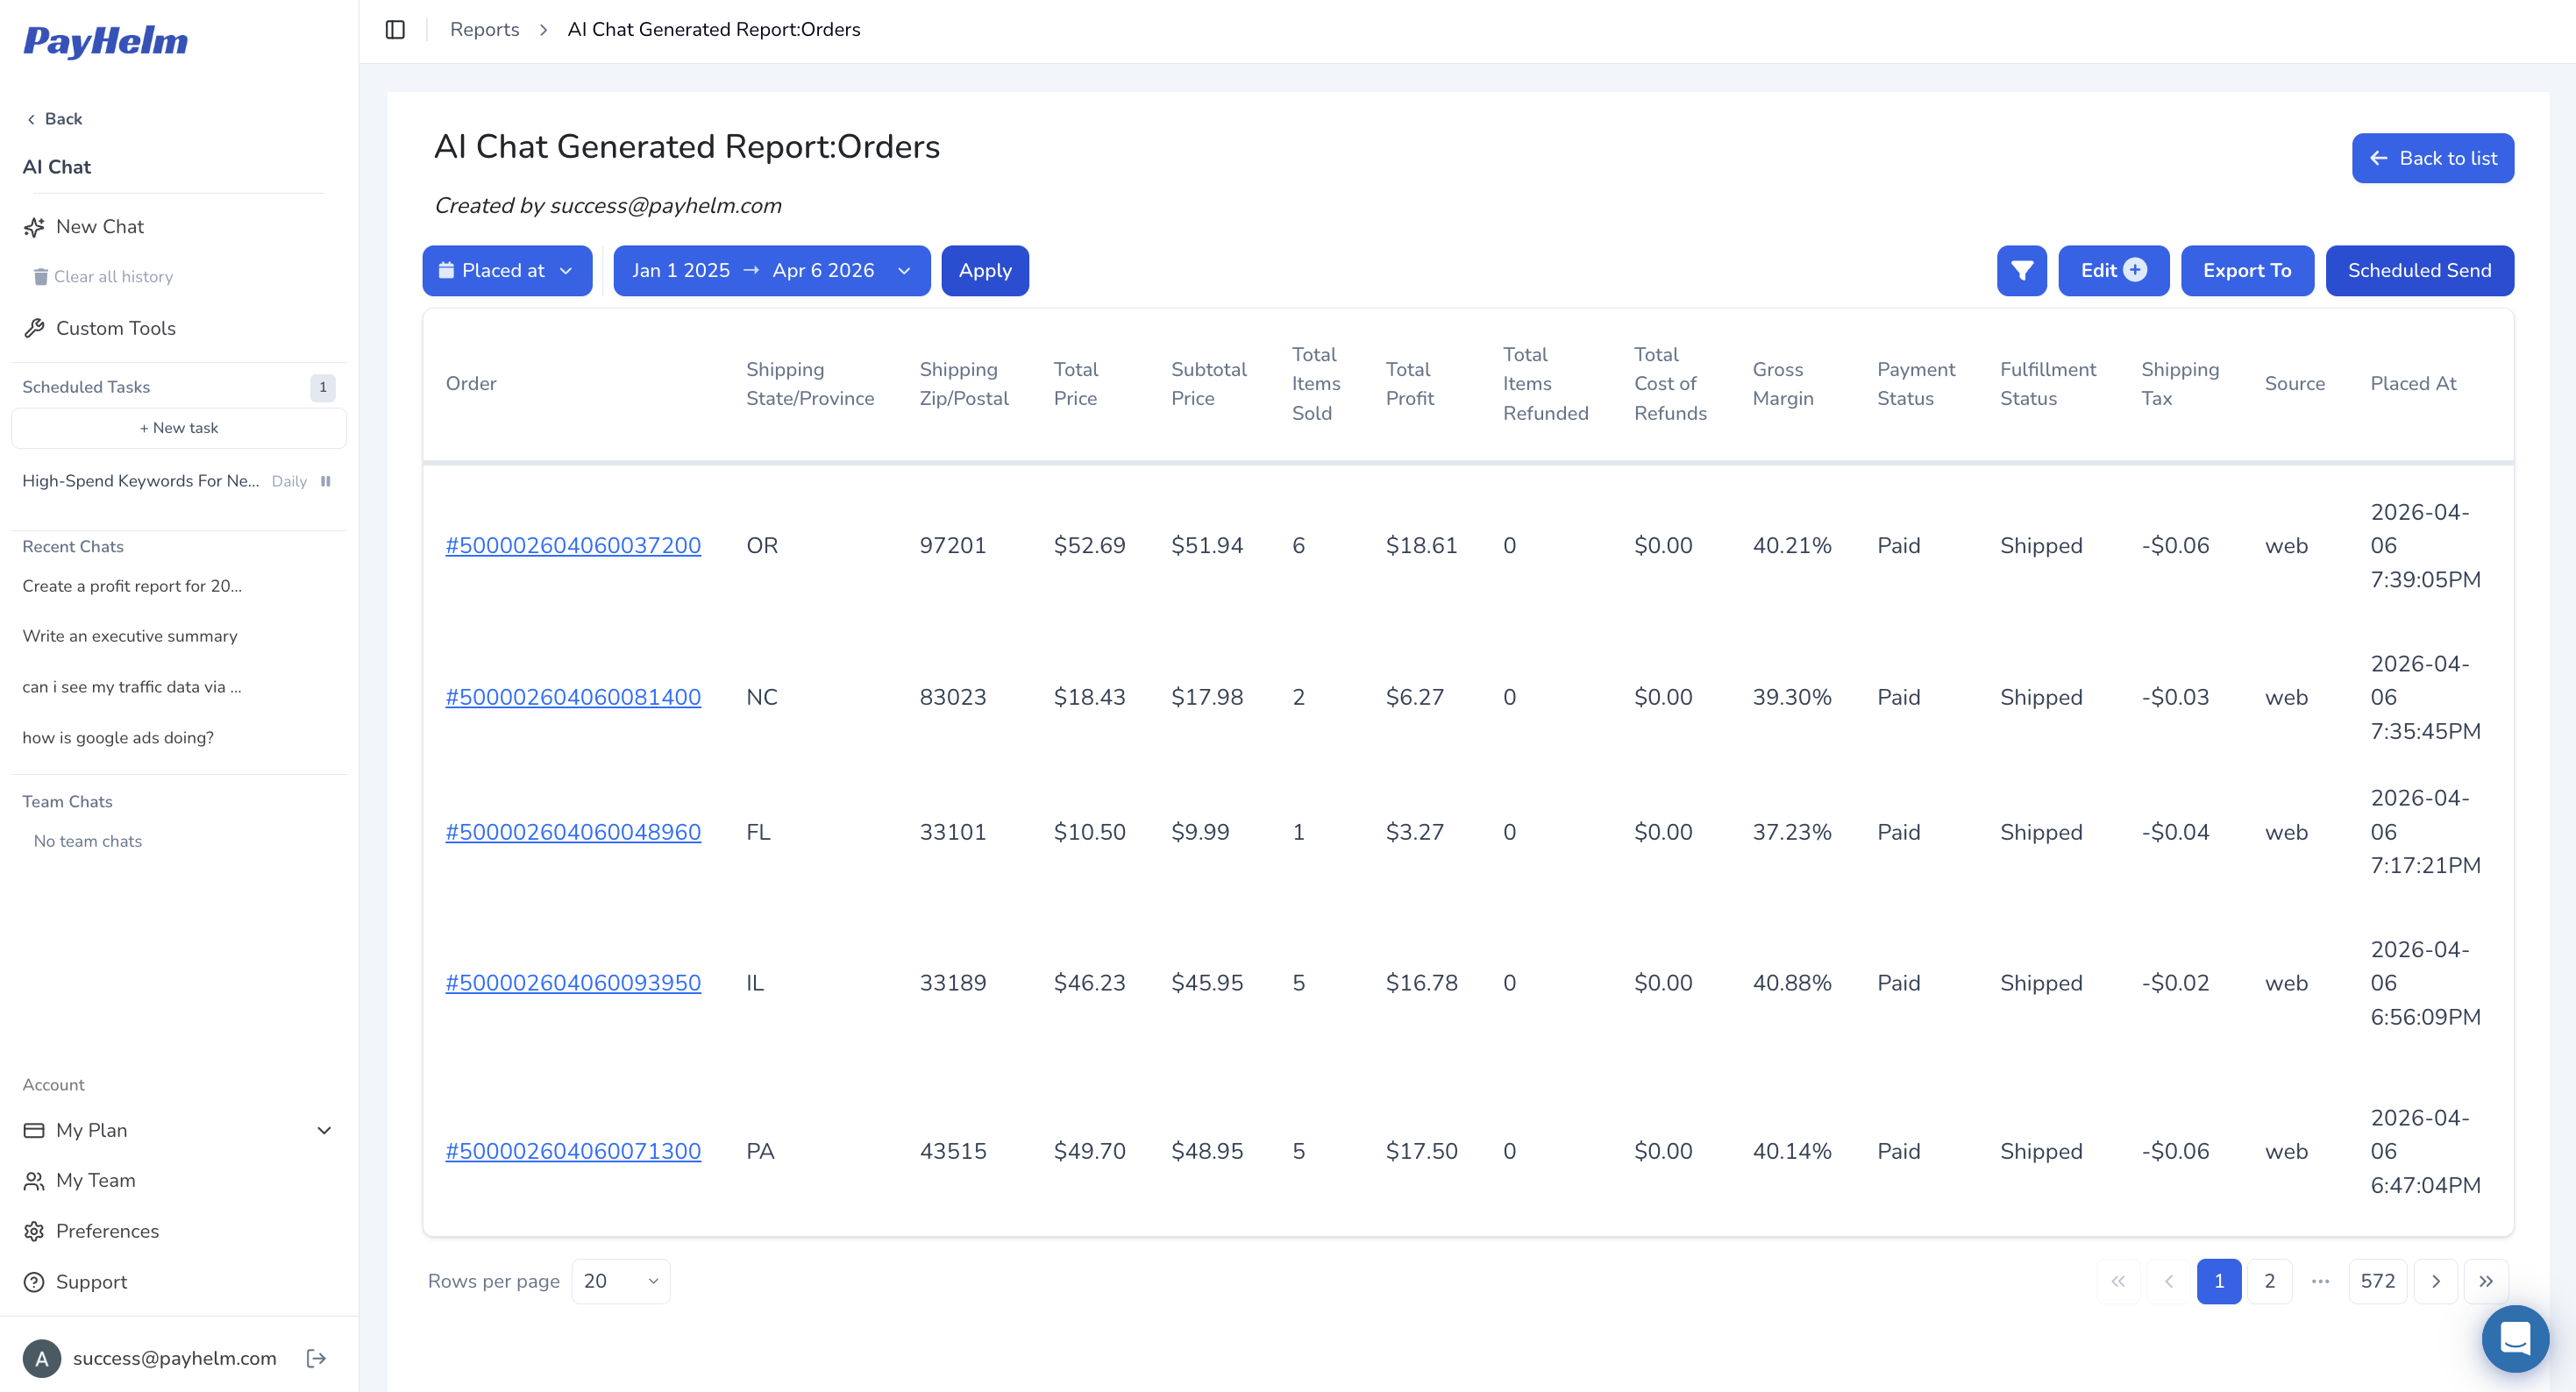Open order #500002604060048960
This screenshot has width=2576, height=1392.
pos(573,832)
